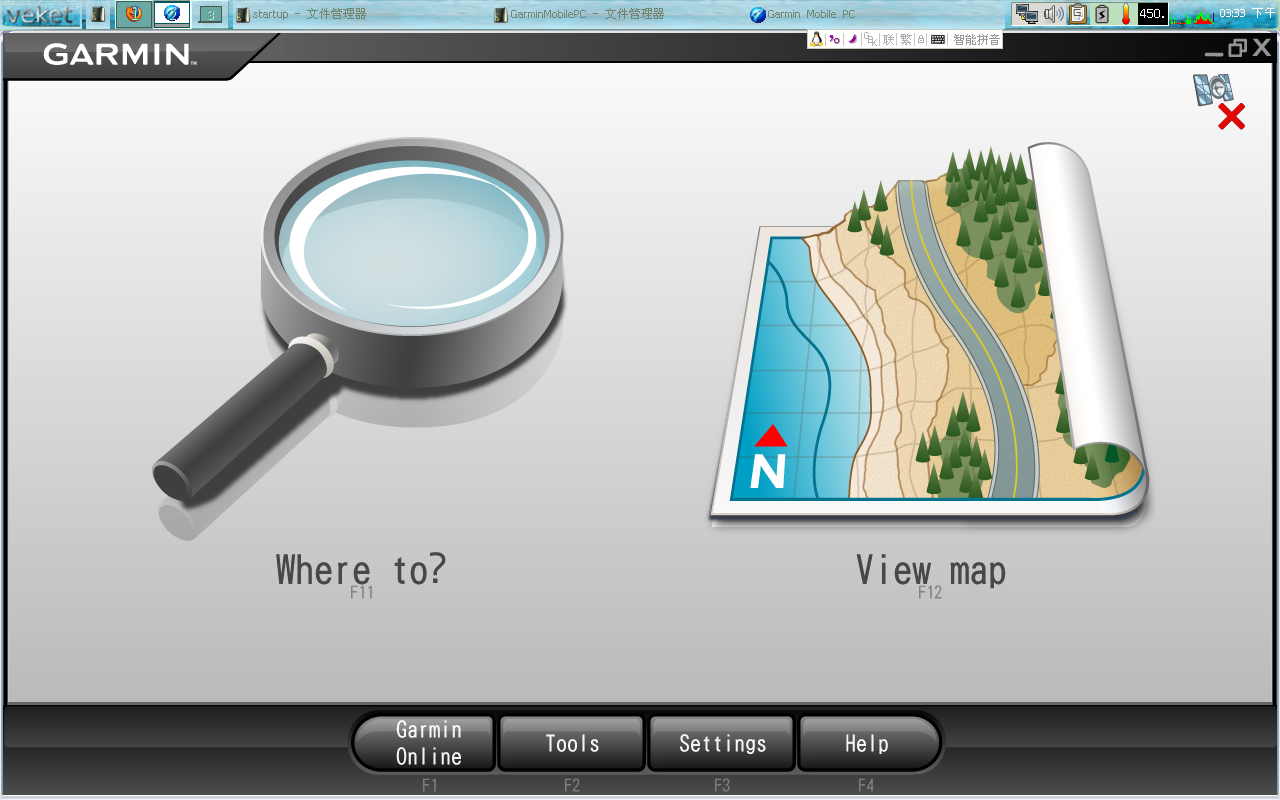Open the network connection tray icon
1280x800 pixels.
click(1026, 14)
